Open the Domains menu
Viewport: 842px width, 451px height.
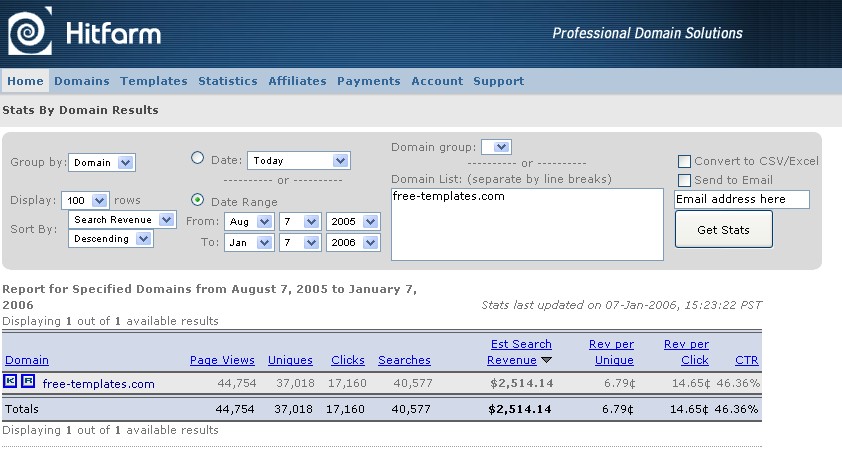pyautogui.click(x=82, y=81)
